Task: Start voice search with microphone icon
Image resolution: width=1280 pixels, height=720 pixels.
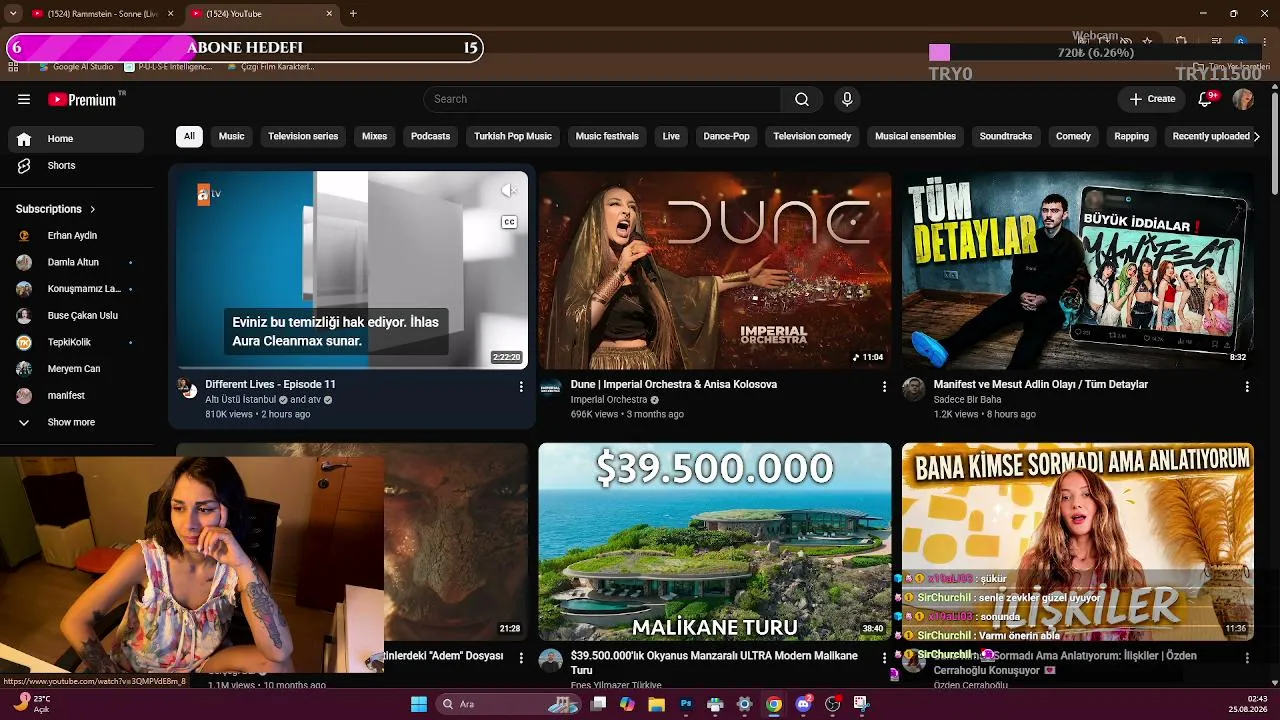Action: [x=847, y=99]
